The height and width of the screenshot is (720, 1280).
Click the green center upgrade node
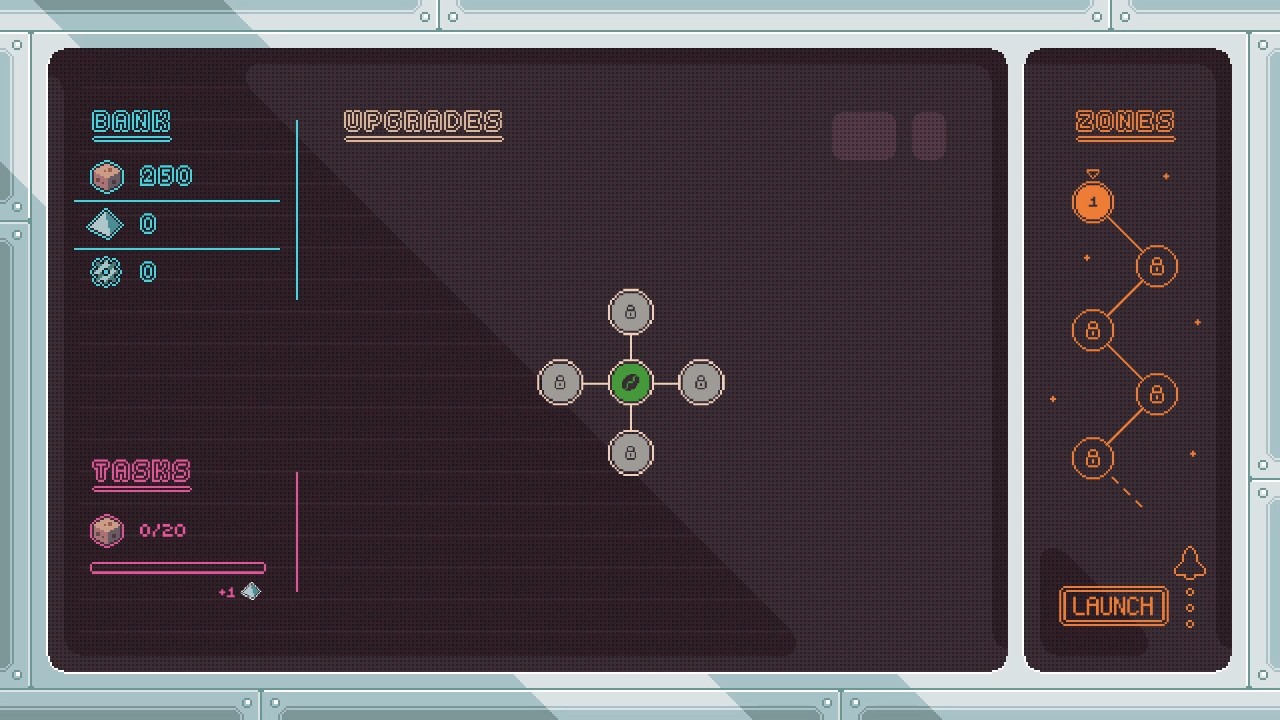click(x=630, y=383)
